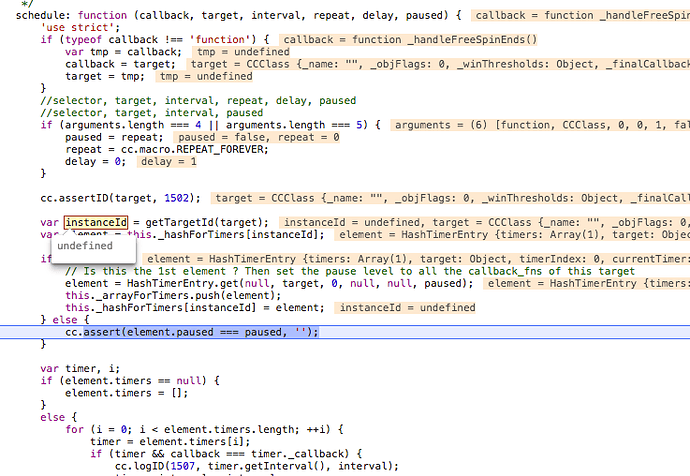Click the 'if (timer && callback === timer._callback)' line
The height and width of the screenshot is (476, 690).
click(x=226, y=454)
